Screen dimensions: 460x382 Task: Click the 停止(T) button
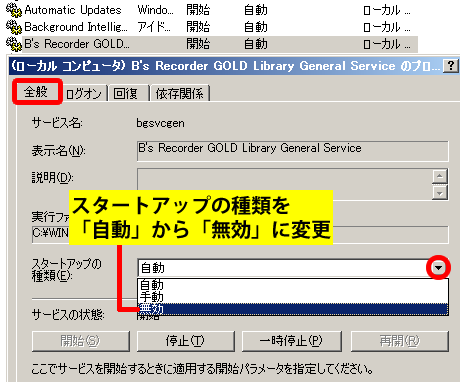[186, 341]
